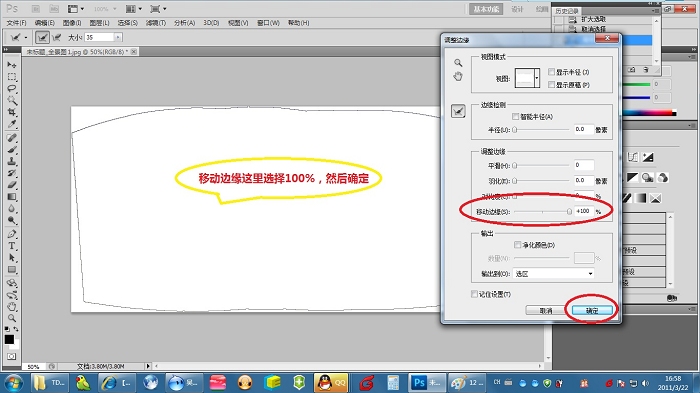Click the Hand icon in Refine Edge dialog
700x393 pixels.
coord(458,76)
